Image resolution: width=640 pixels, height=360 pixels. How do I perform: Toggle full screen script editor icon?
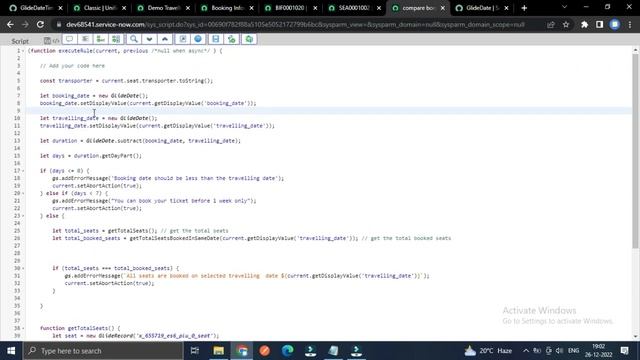(182, 39)
